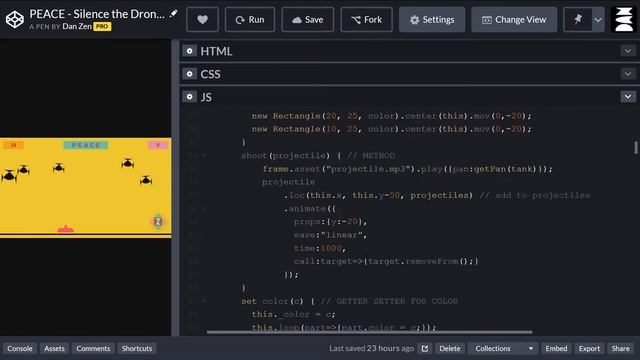
Task: Open the Dan Zen author profile link
Action: pos(77,27)
